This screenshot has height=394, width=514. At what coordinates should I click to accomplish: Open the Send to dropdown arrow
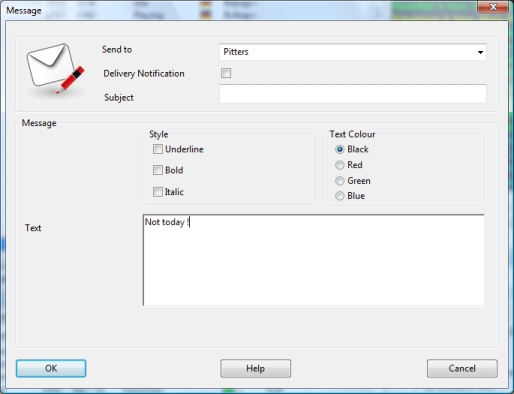(x=480, y=52)
